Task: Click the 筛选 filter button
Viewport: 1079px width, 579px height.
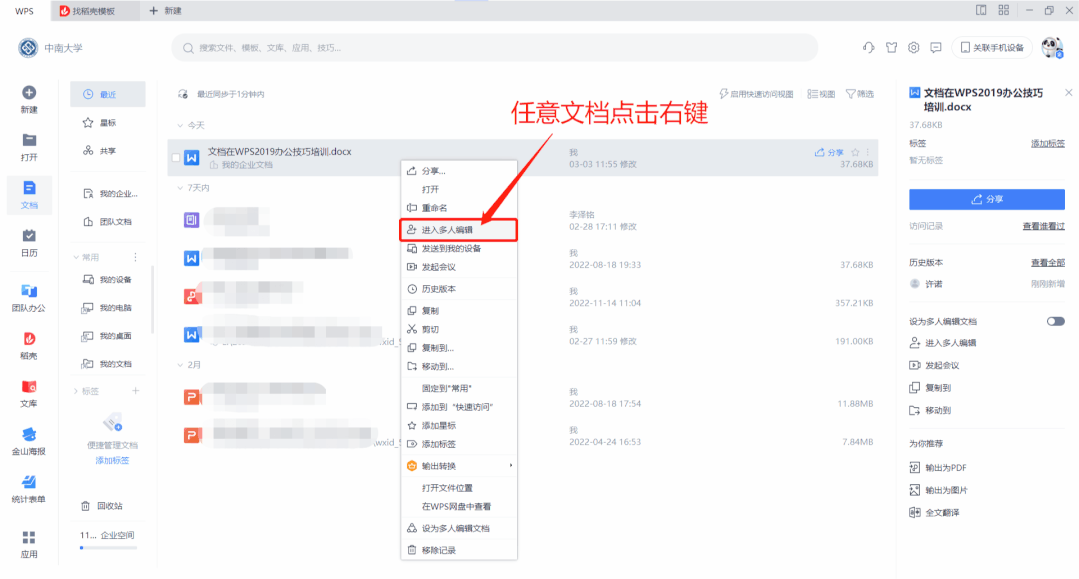Action: coord(859,94)
